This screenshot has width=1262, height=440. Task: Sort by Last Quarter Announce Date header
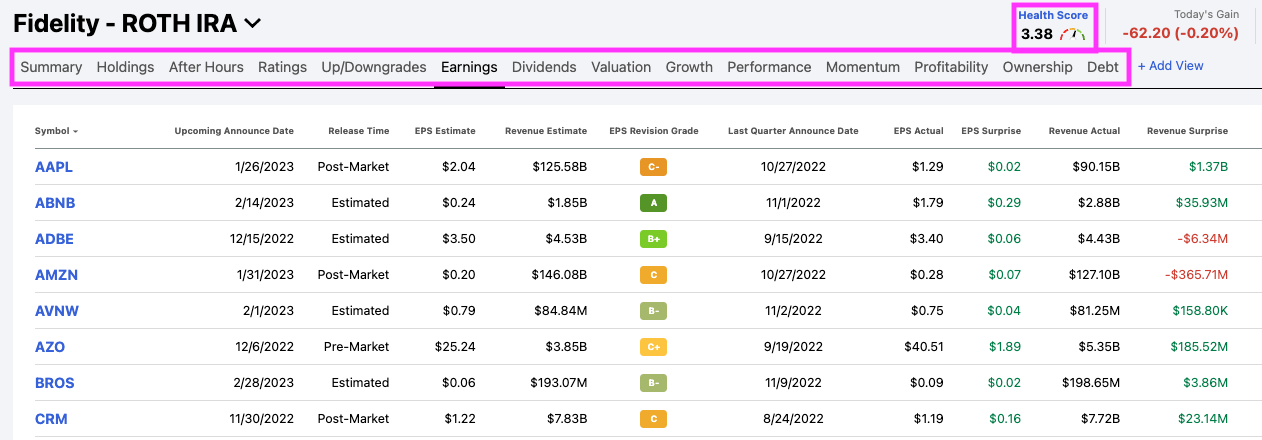pyautogui.click(x=793, y=131)
